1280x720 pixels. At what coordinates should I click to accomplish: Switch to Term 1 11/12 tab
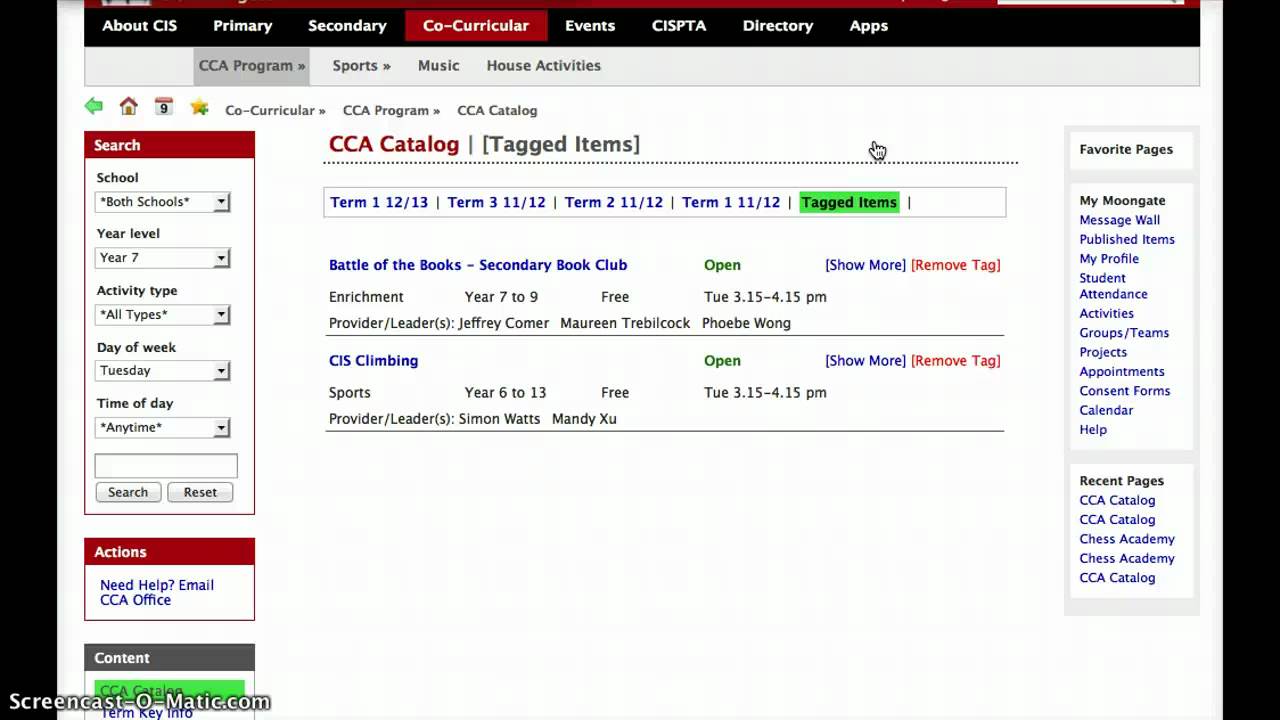pyautogui.click(x=731, y=203)
